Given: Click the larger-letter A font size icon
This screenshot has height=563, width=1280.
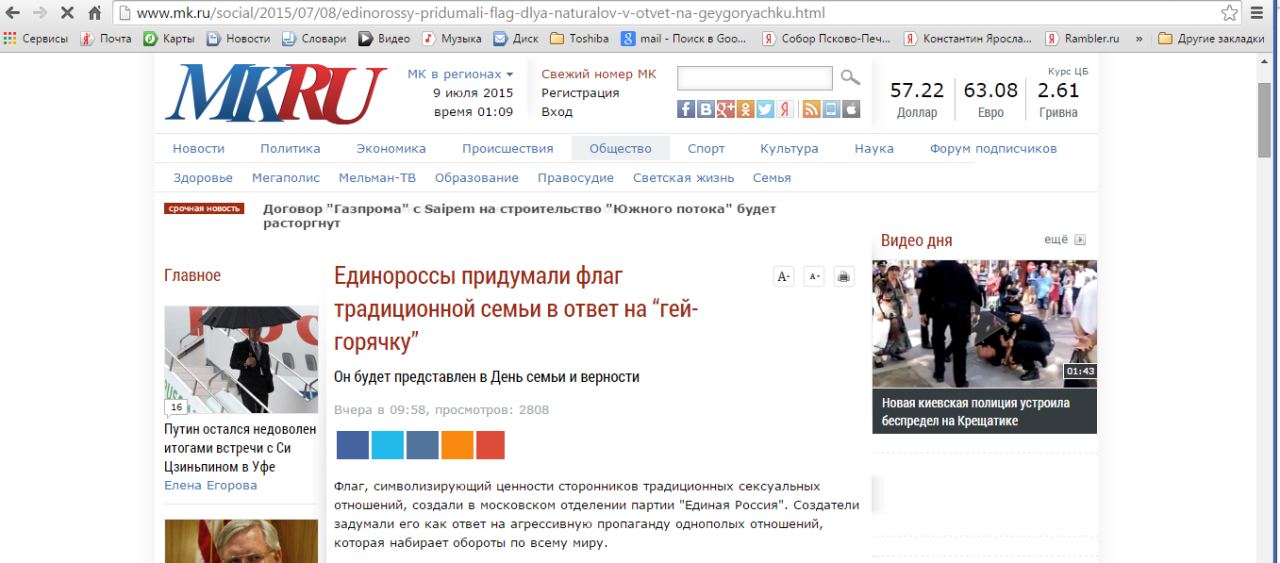Looking at the screenshot, I should coord(783,277).
